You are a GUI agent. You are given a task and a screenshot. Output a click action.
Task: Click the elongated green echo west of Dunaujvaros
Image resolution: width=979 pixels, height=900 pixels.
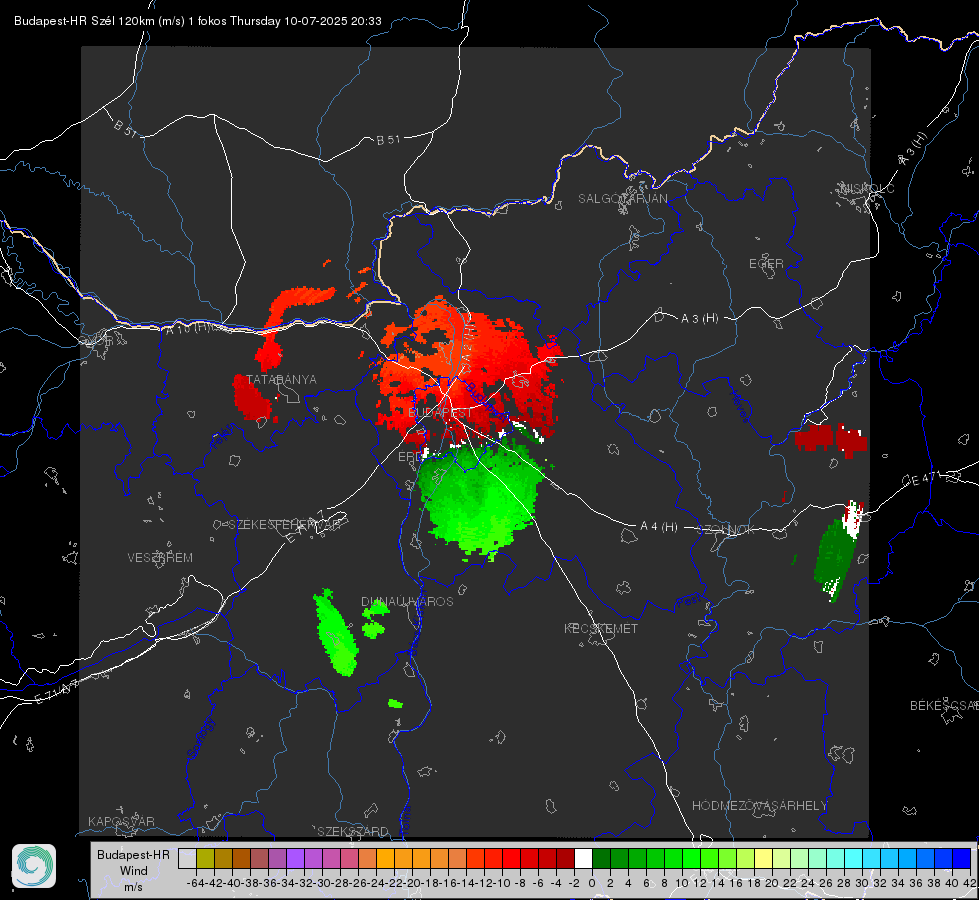336,632
